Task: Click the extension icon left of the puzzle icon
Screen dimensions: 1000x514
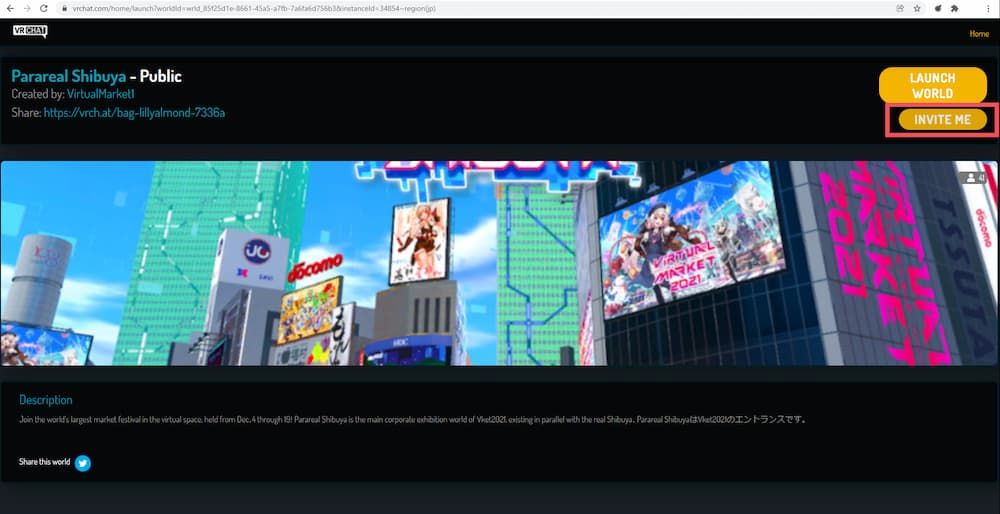Action: [x=938, y=9]
